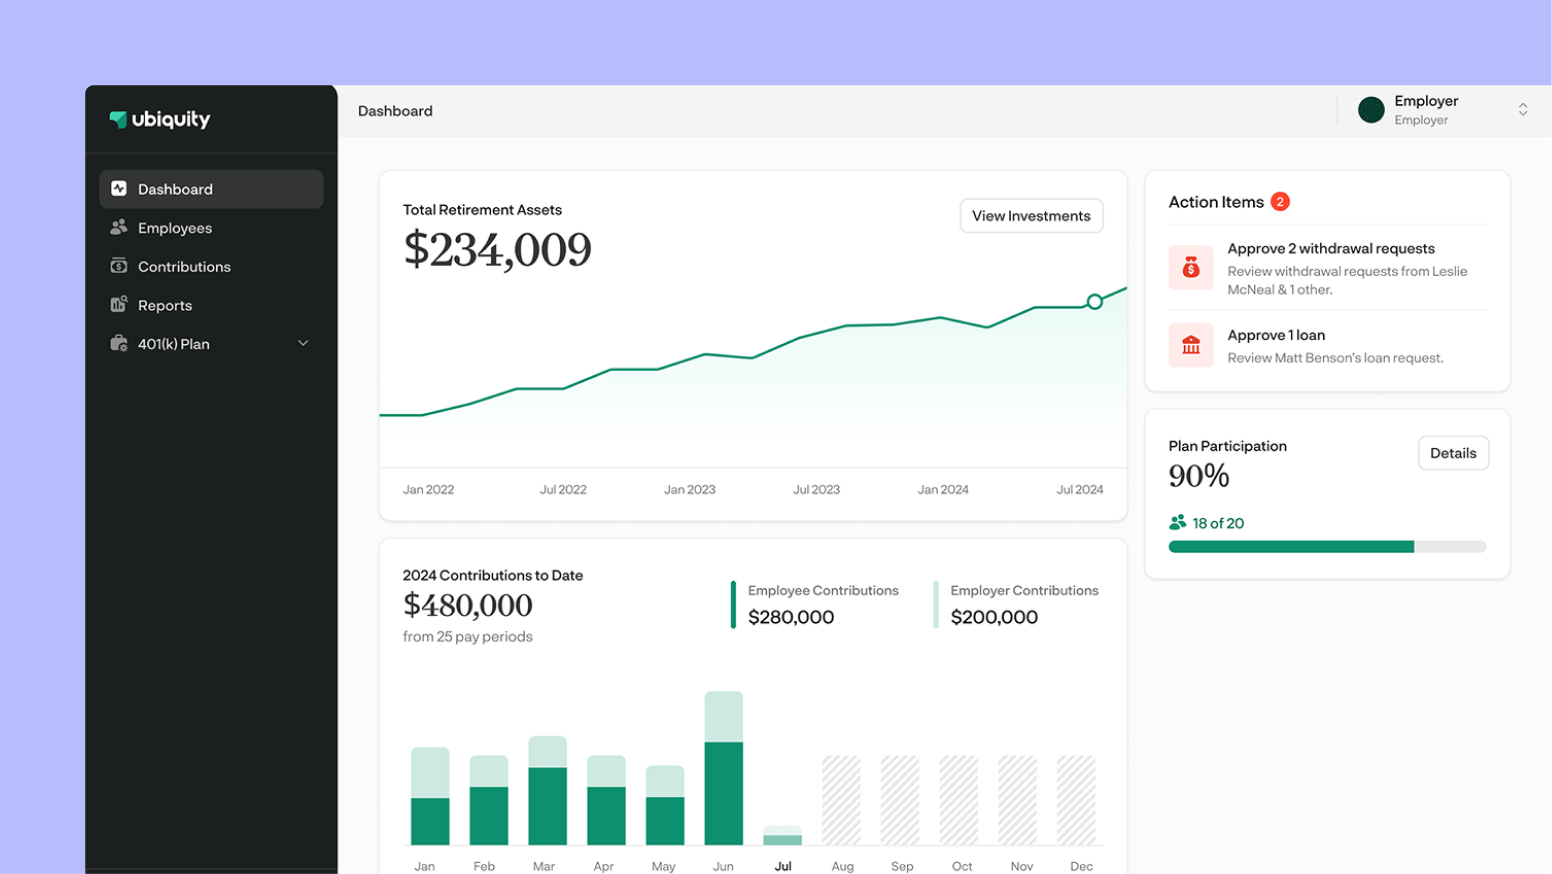Click the bank icon beside Approve 1 loan
This screenshot has width=1552, height=874.
pos(1191,344)
